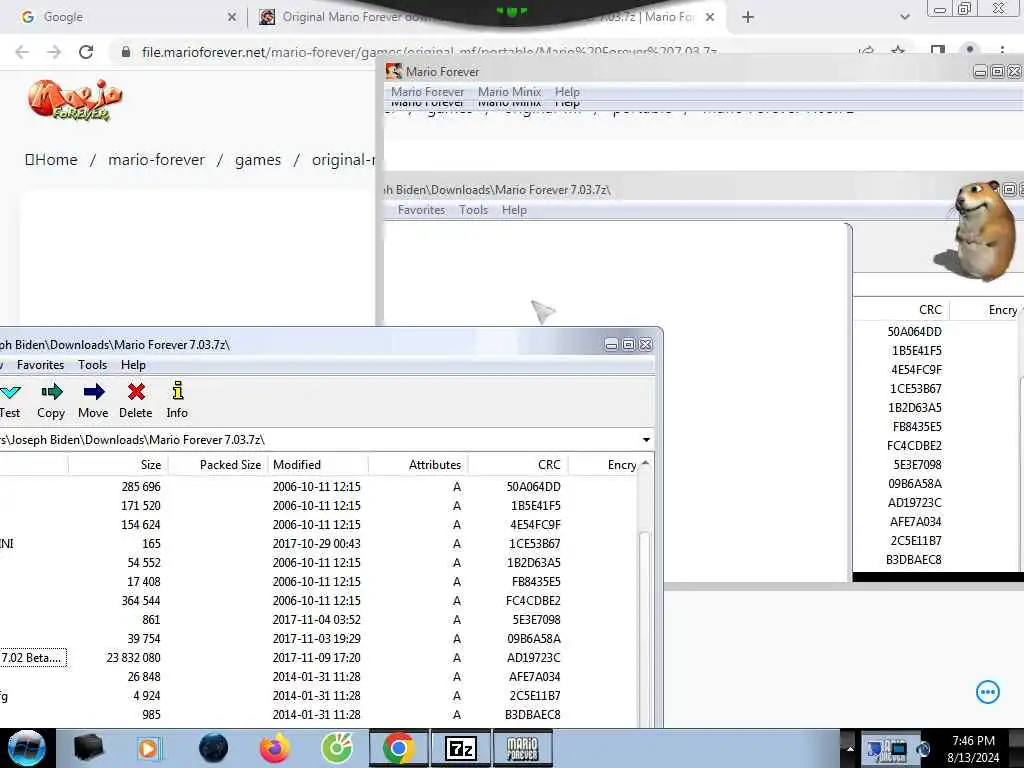
Task: Click the red Delete icon in front 7-Zip window
Action: pos(136,392)
